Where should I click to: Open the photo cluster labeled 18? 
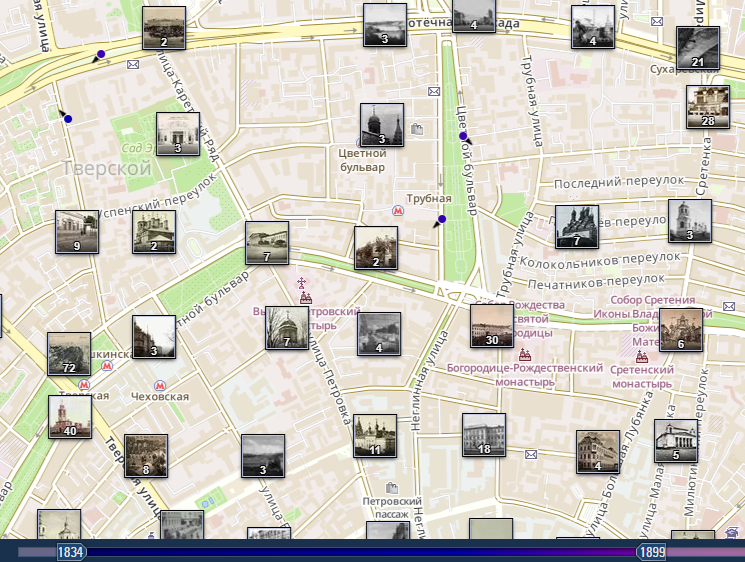(484, 435)
